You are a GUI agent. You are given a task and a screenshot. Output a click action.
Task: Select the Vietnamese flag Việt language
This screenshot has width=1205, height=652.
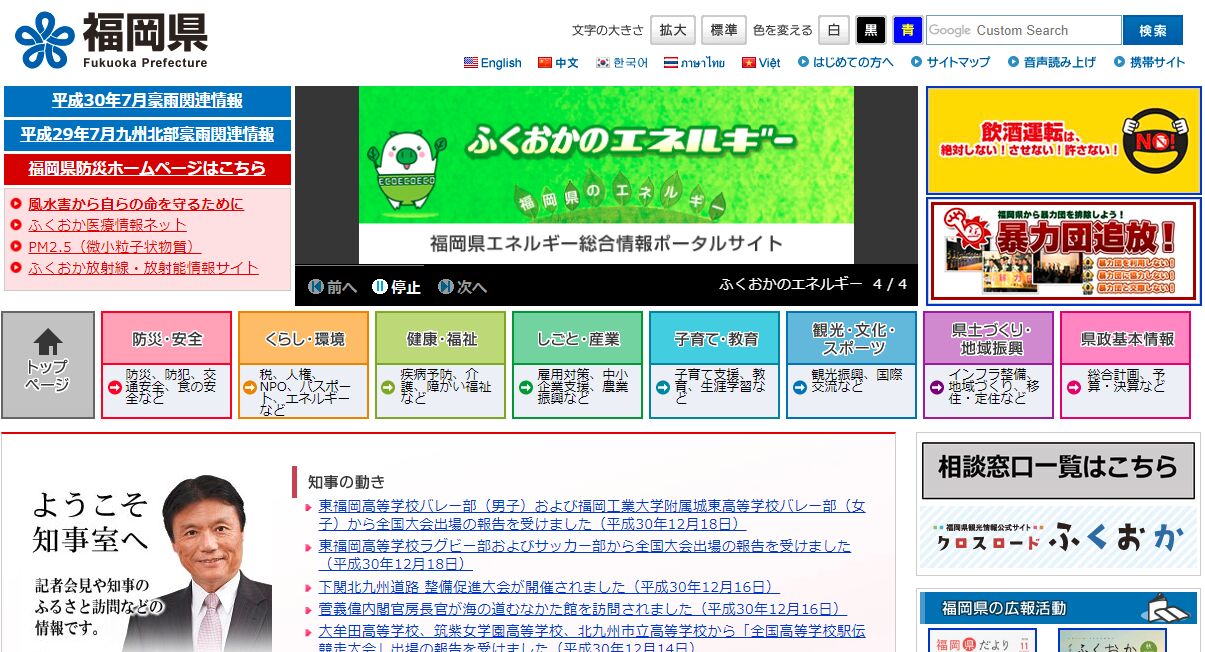(x=761, y=62)
